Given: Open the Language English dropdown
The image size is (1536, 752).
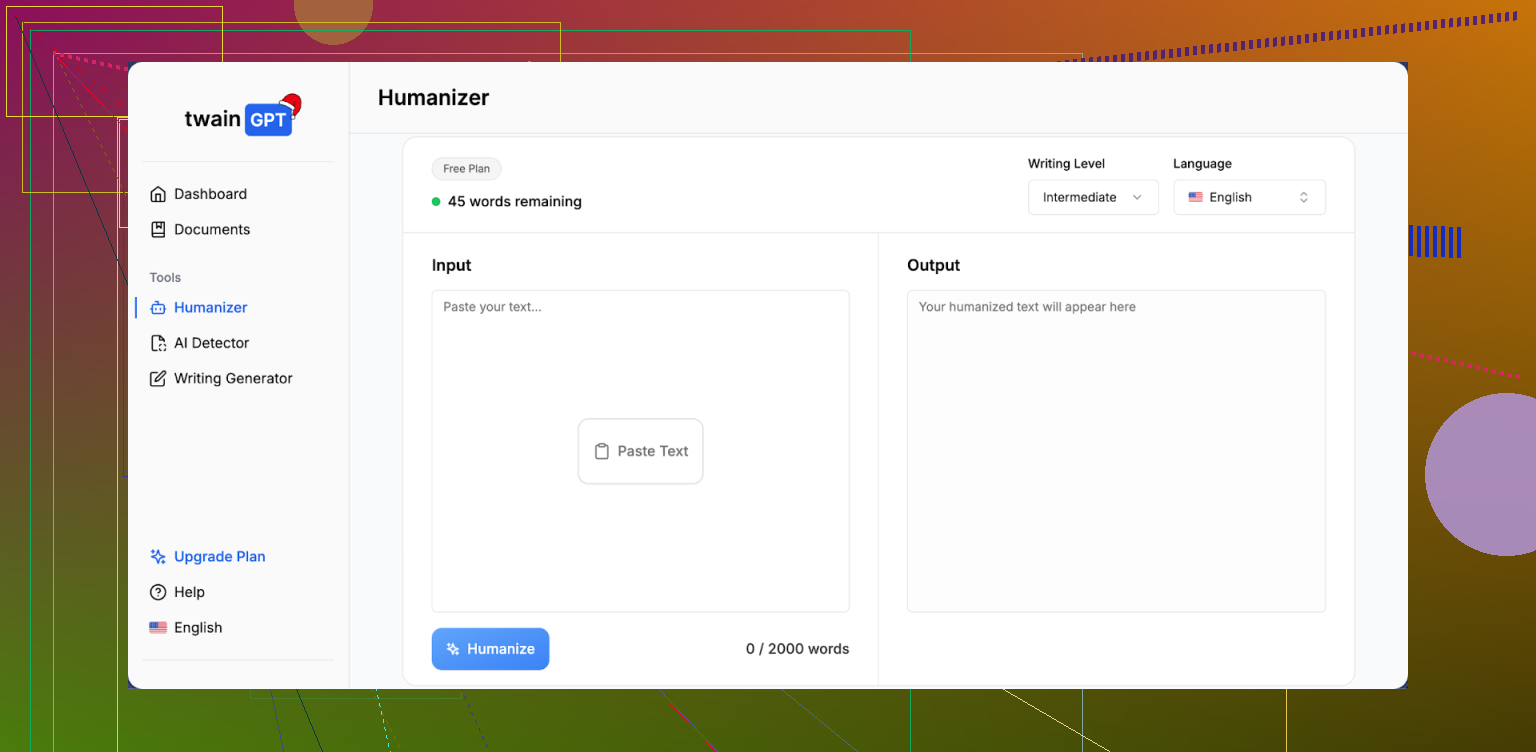Looking at the screenshot, I should click(x=1249, y=198).
